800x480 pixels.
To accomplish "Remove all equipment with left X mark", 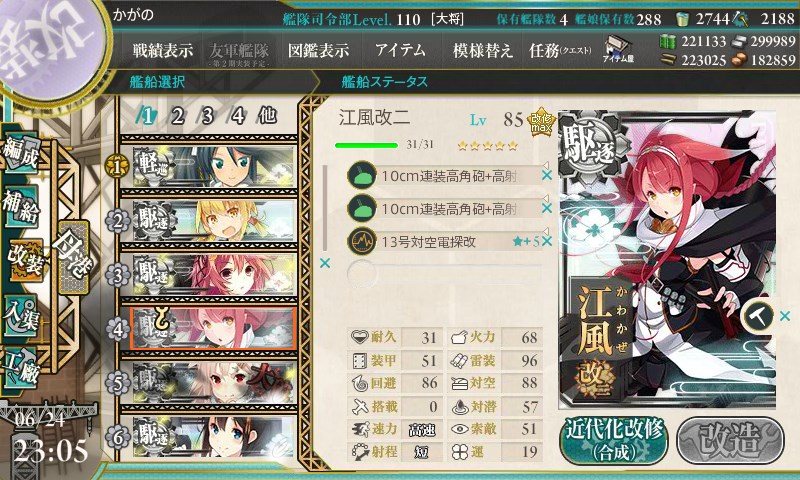I will [x=324, y=263].
